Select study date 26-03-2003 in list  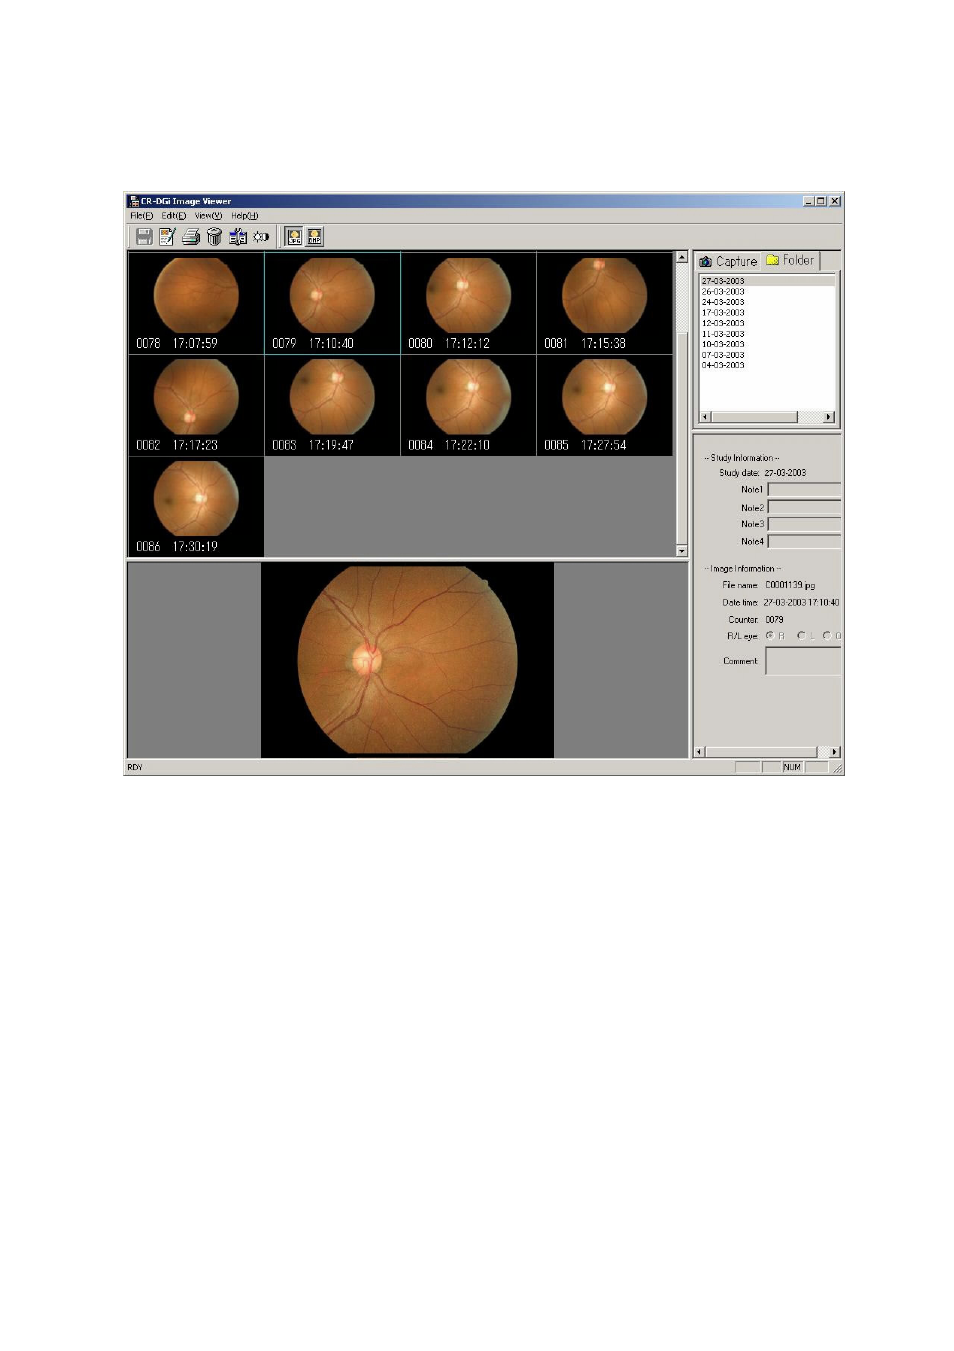coord(723,292)
